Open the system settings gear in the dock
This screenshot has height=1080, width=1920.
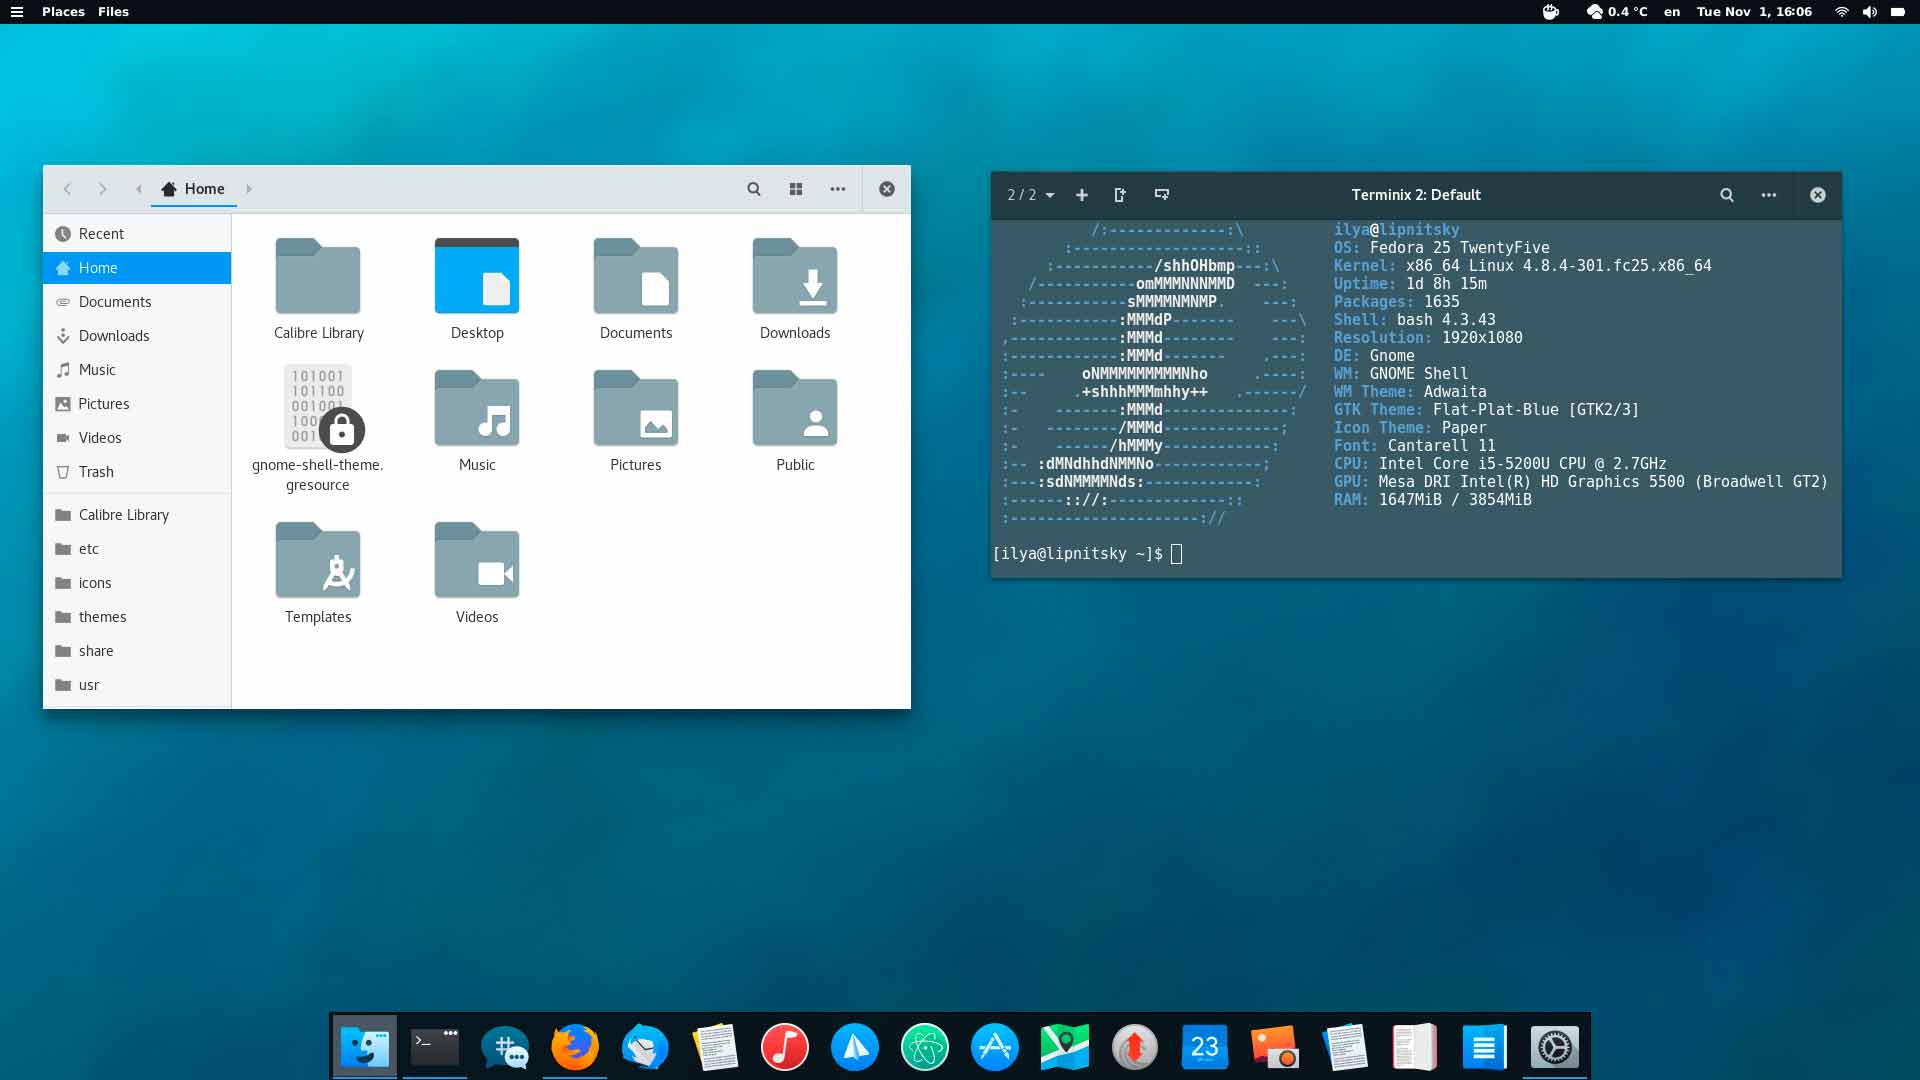pos(1555,1047)
